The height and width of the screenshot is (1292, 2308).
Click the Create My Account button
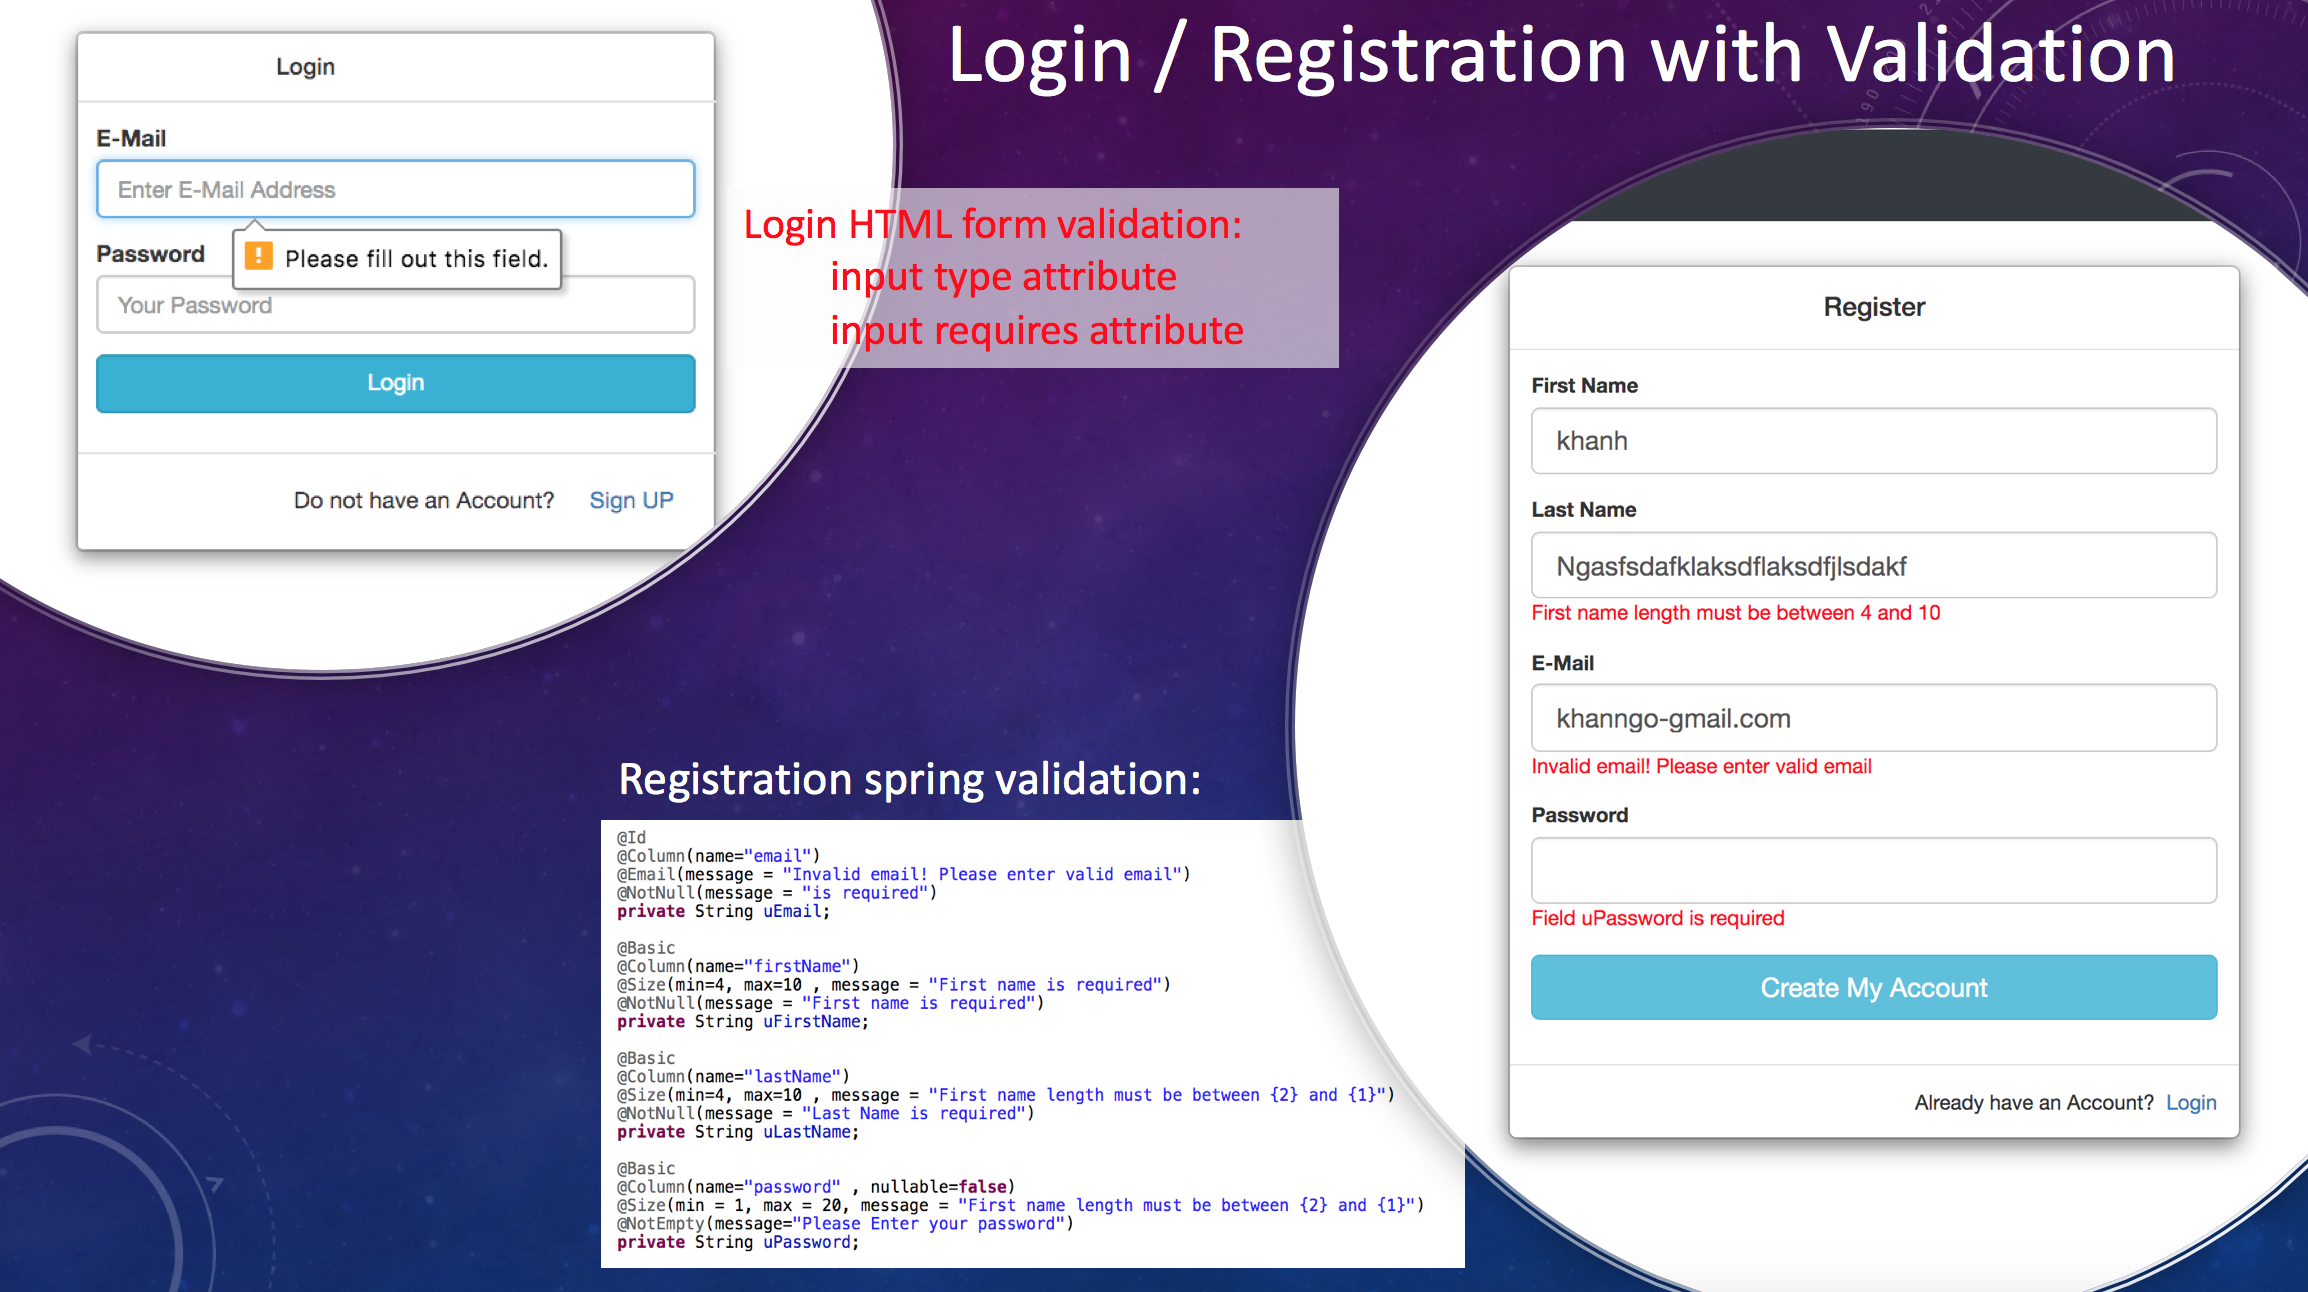coord(1875,986)
